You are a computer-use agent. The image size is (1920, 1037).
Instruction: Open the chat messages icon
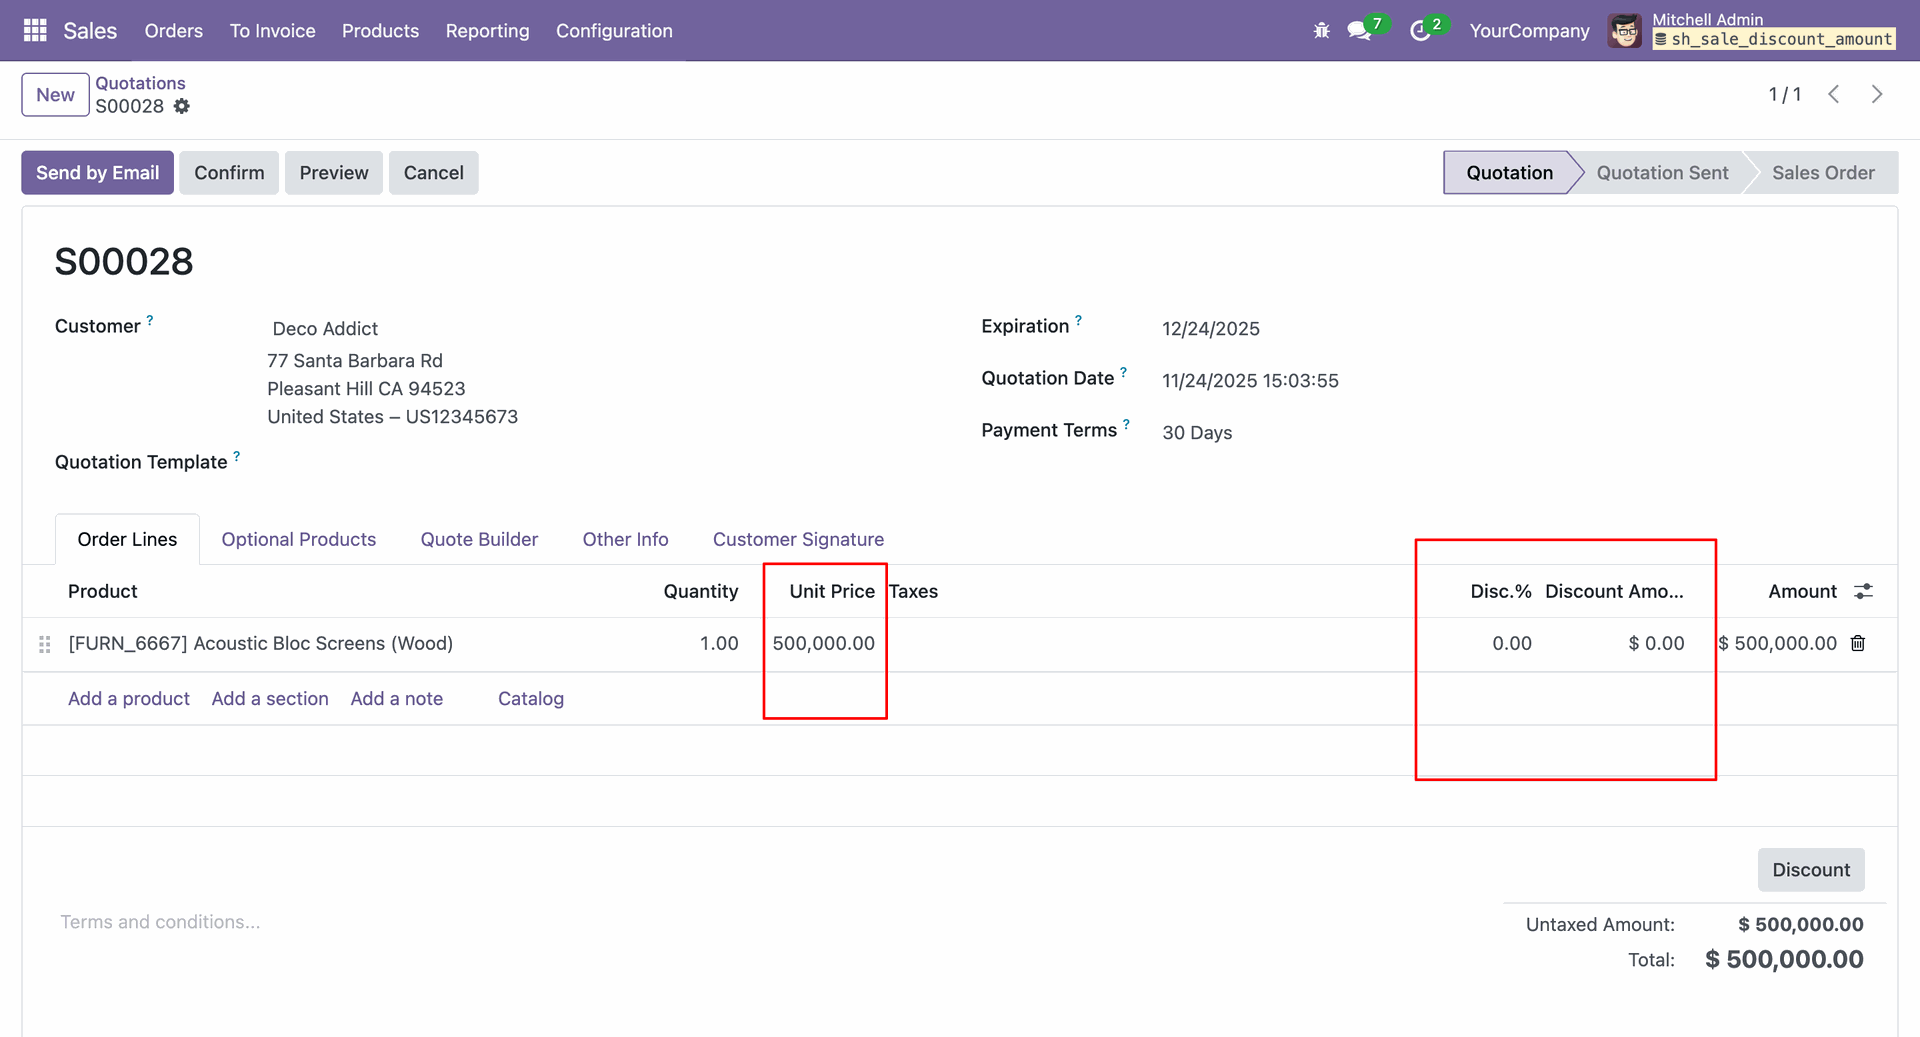(x=1358, y=31)
